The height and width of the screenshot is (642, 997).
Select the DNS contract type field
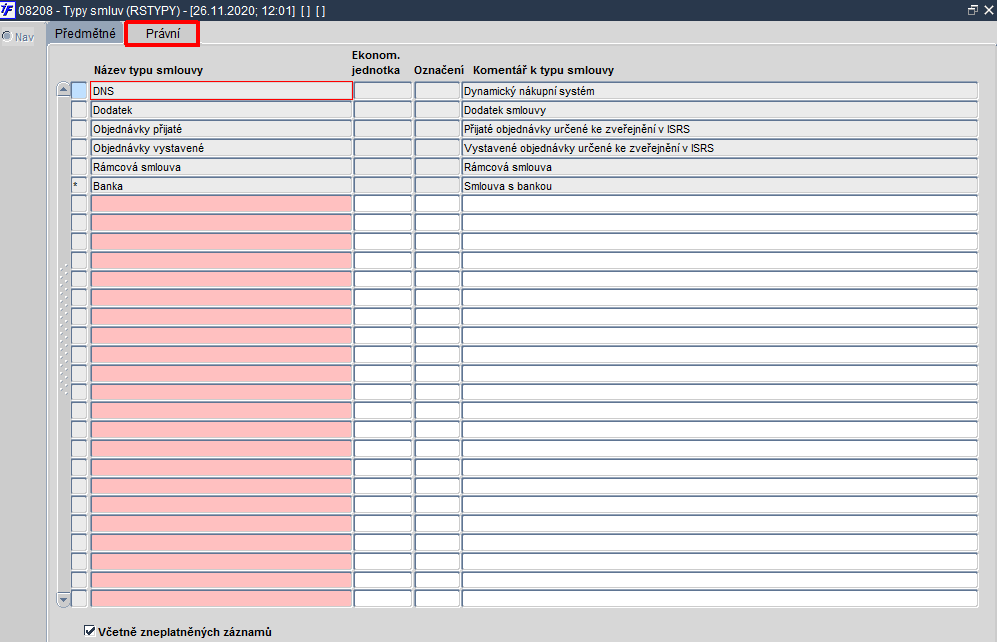[221, 91]
